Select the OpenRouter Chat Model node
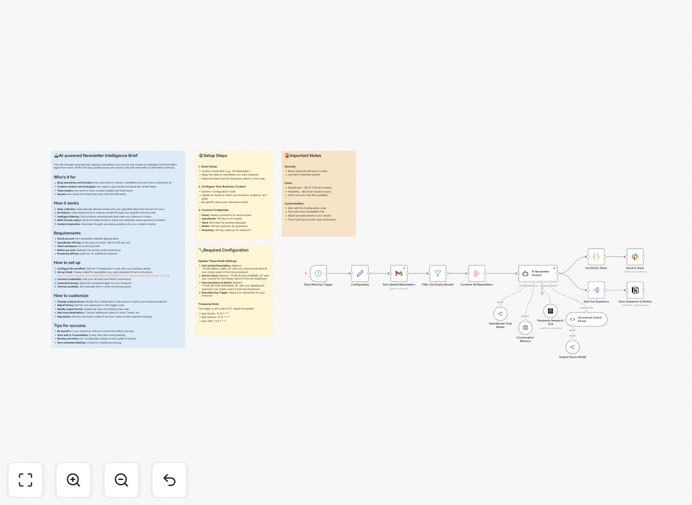The width and height of the screenshot is (692, 505). tap(500, 314)
